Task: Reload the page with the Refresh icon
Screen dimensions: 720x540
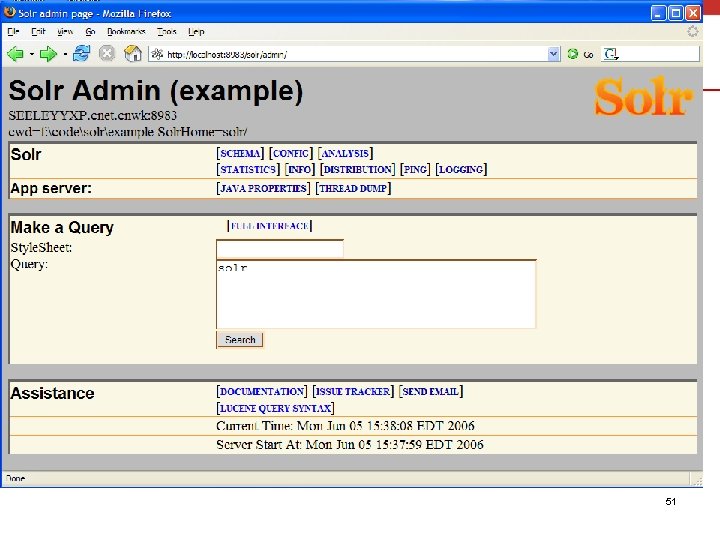Action: pos(82,54)
